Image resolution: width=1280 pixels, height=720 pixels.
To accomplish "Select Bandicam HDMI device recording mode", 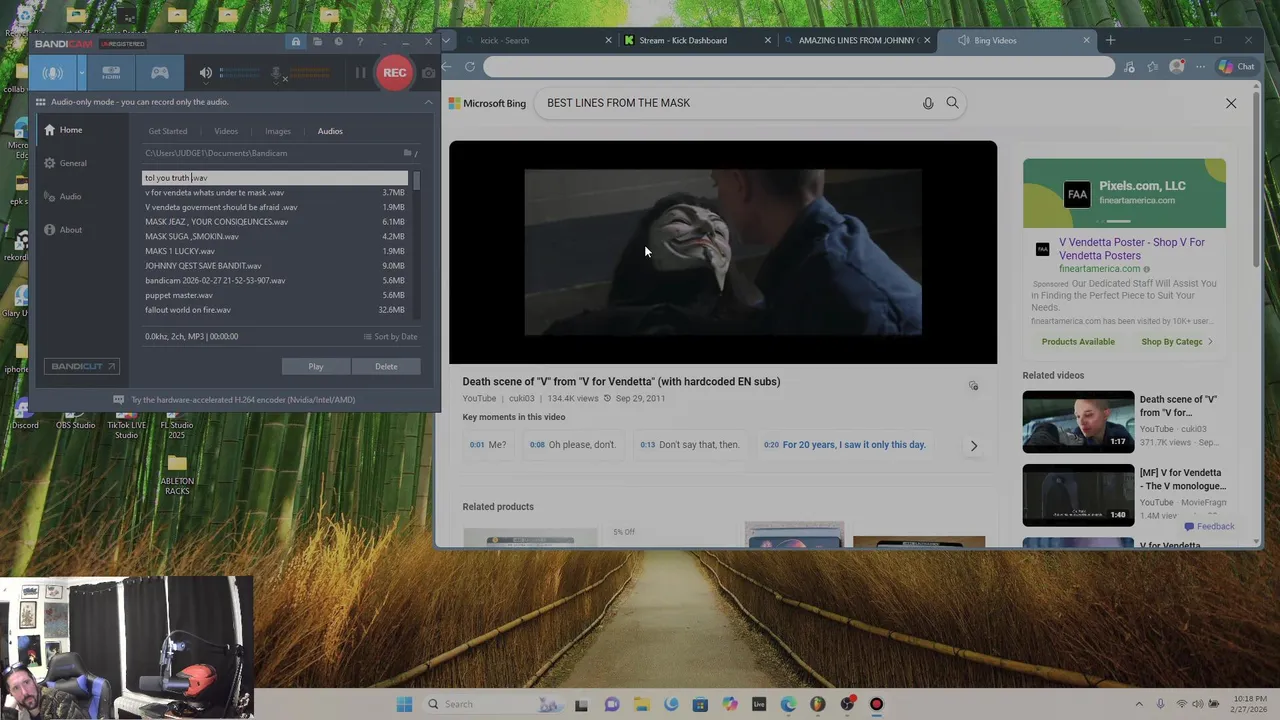I will [x=111, y=72].
